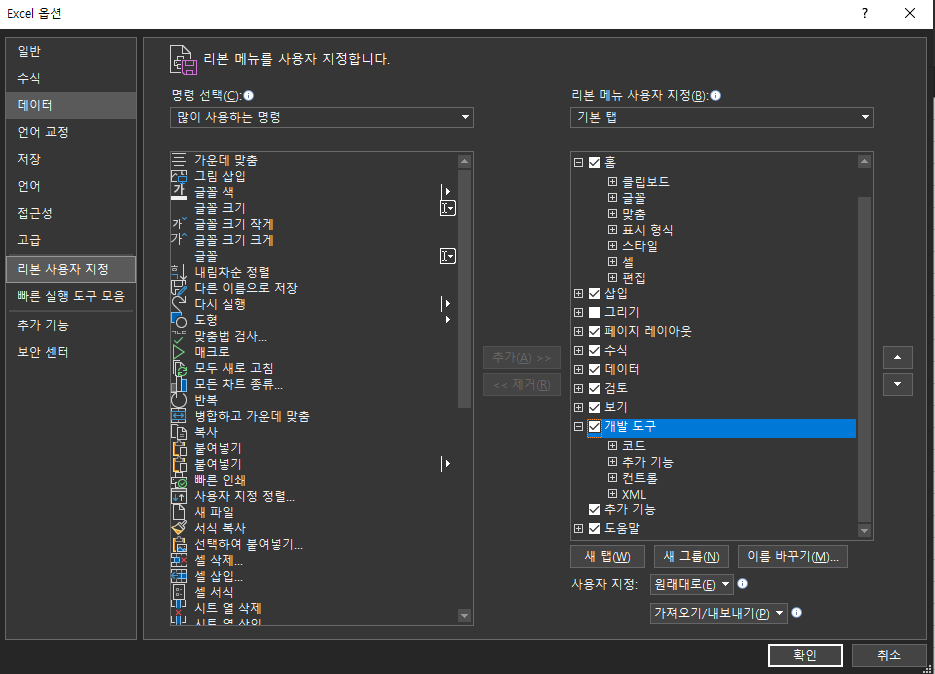
Task: Enable the 그리기 tab checkbox
Action: [595, 312]
